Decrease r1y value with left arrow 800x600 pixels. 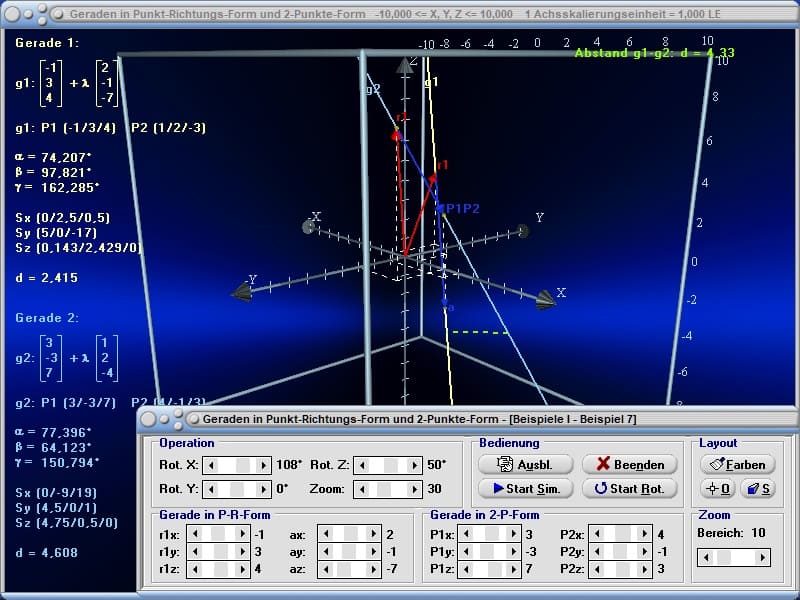click(x=195, y=552)
